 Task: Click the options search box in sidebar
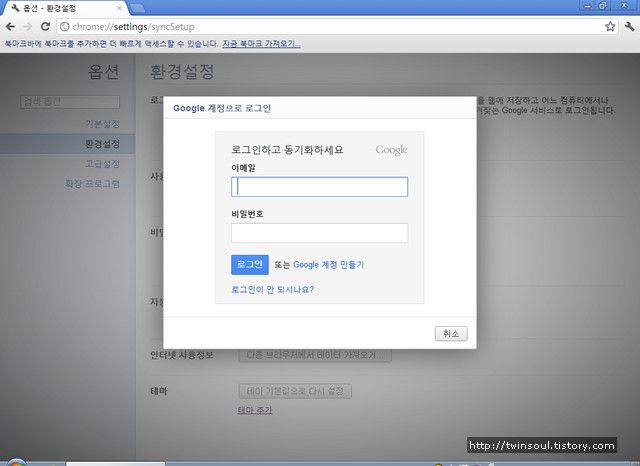70,102
